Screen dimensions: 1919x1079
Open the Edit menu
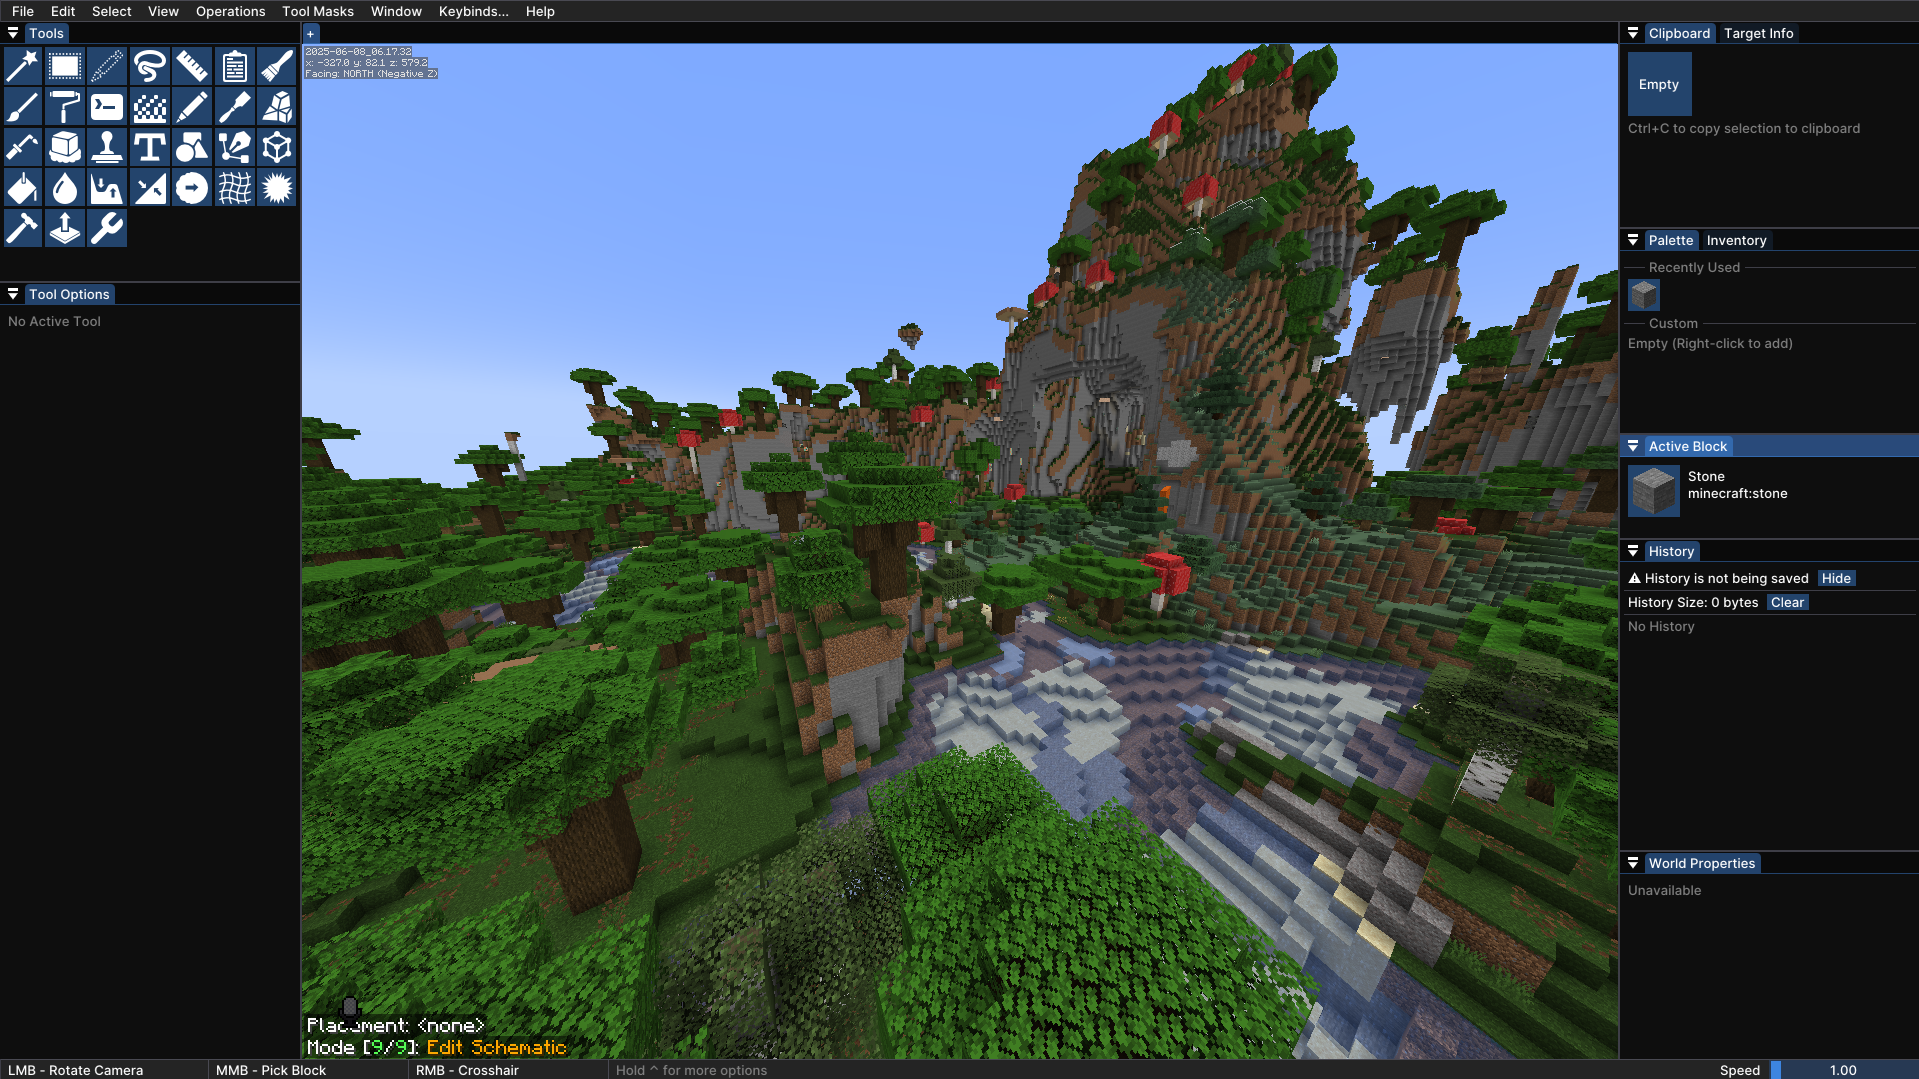[x=63, y=11]
